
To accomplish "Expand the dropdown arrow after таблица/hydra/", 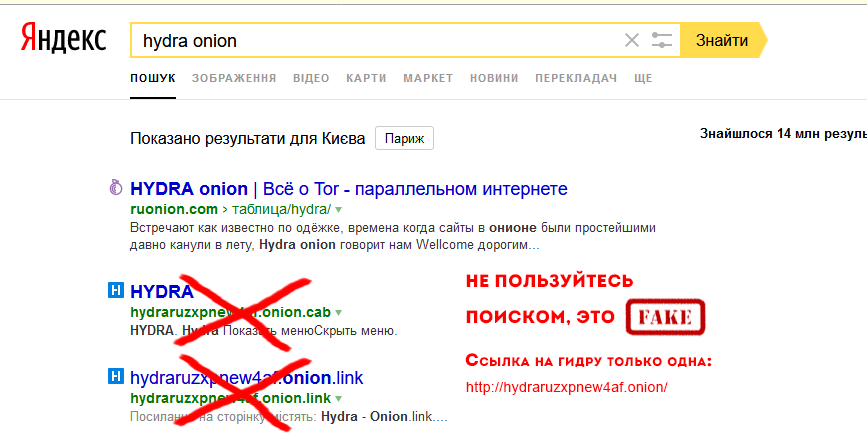I will point(338,210).
